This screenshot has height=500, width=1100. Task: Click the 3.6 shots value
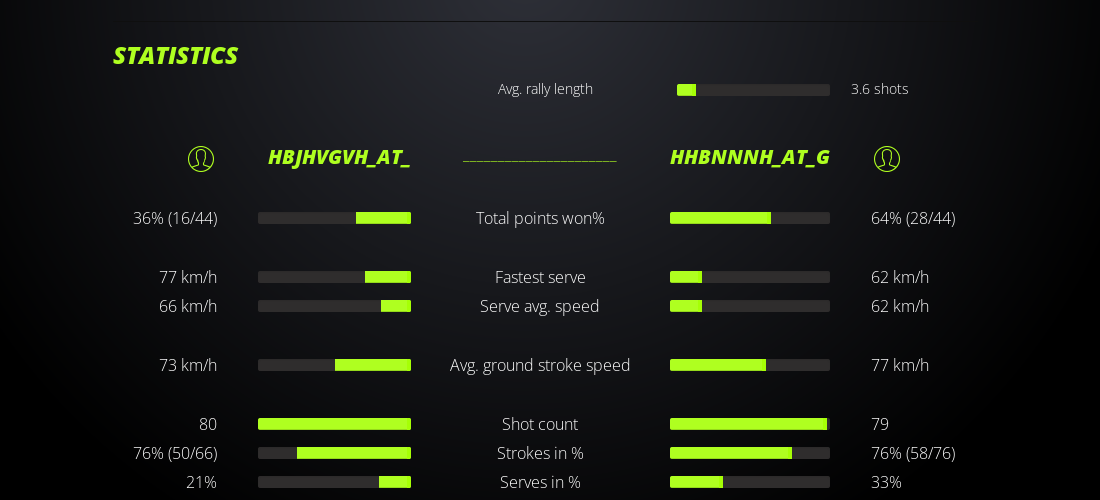(x=880, y=89)
